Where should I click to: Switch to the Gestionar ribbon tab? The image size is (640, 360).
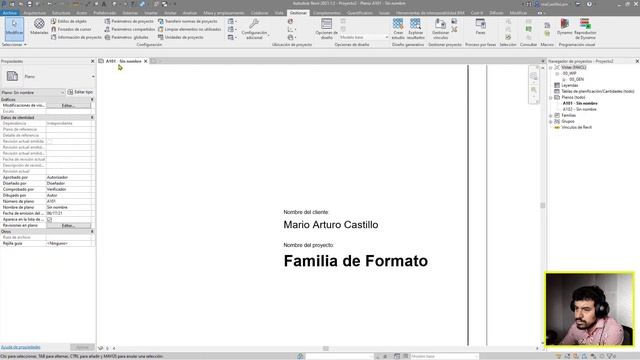click(x=298, y=13)
